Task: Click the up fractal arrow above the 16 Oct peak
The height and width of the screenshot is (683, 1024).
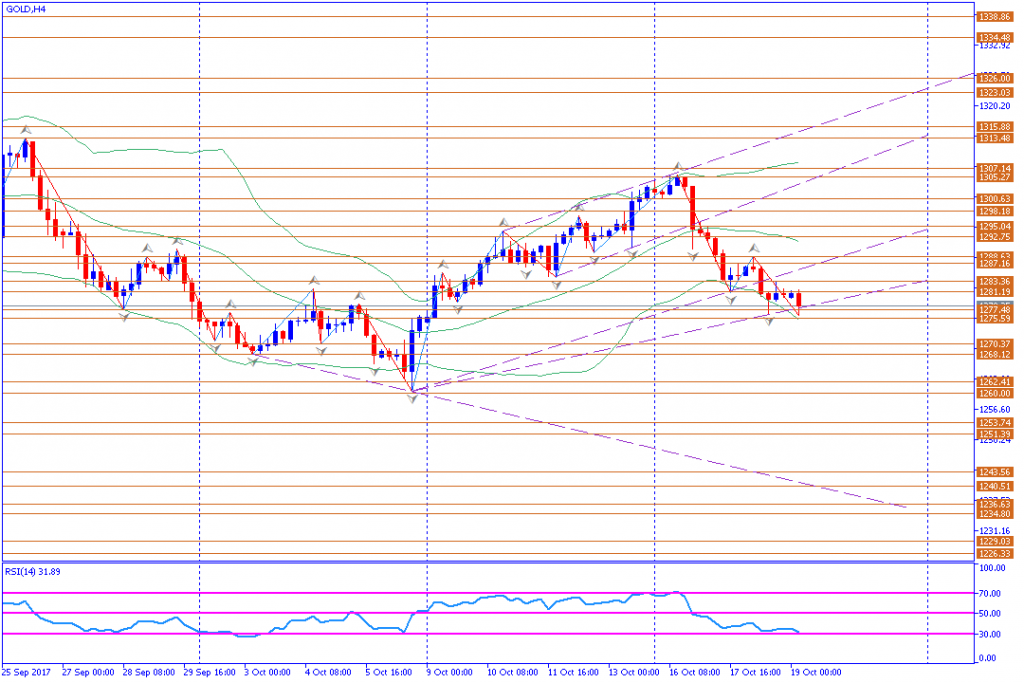Action: 678,166
